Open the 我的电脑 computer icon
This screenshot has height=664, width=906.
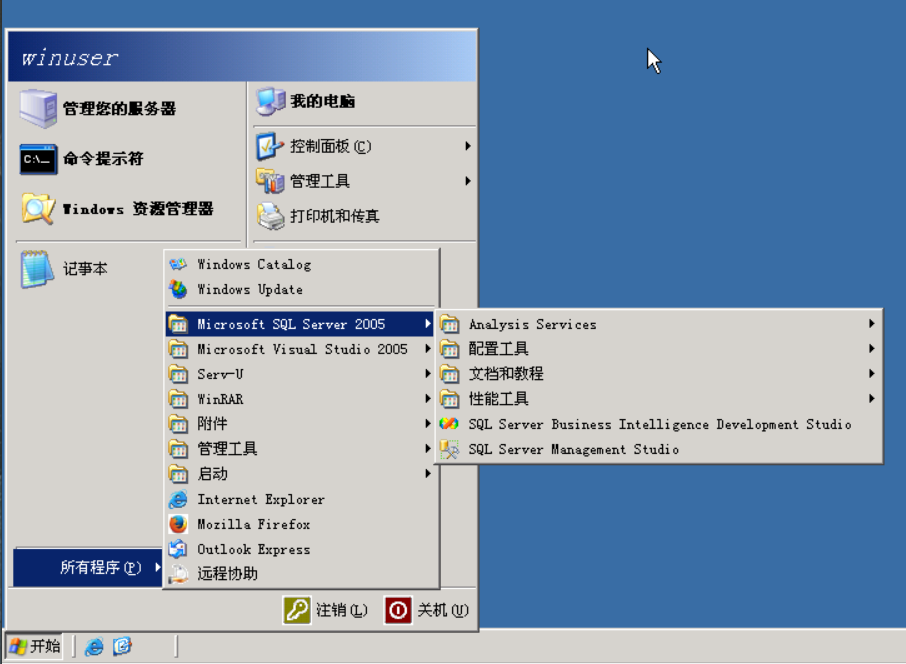coord(271,101)
